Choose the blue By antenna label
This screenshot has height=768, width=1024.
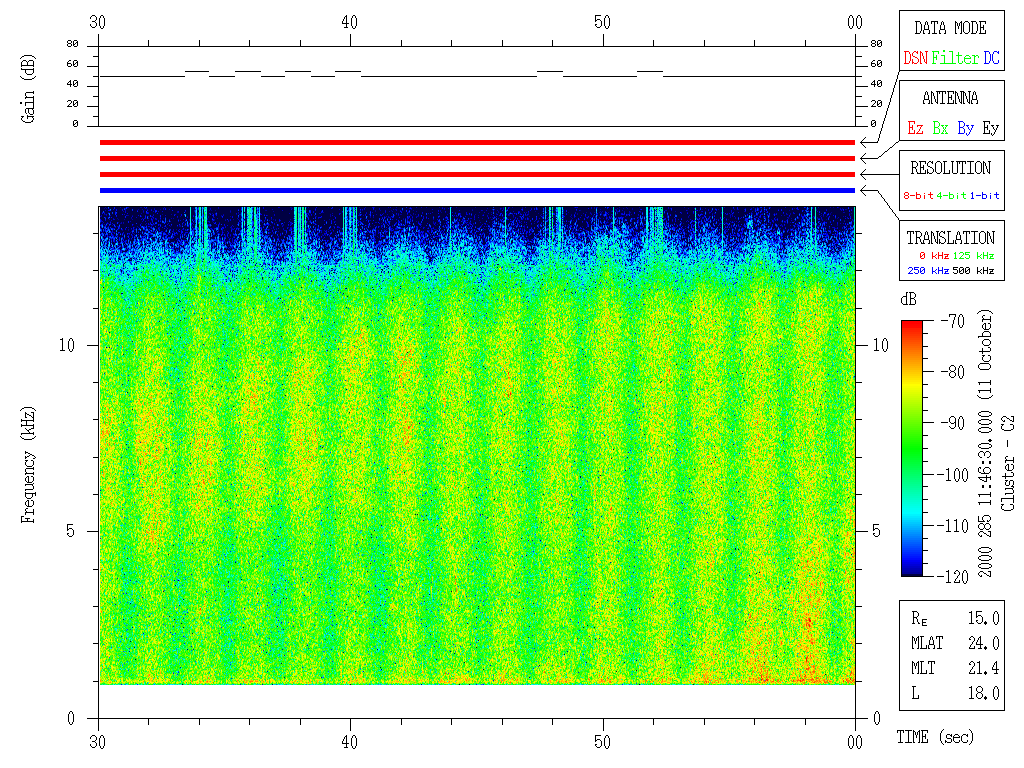(x=965, y=129)
